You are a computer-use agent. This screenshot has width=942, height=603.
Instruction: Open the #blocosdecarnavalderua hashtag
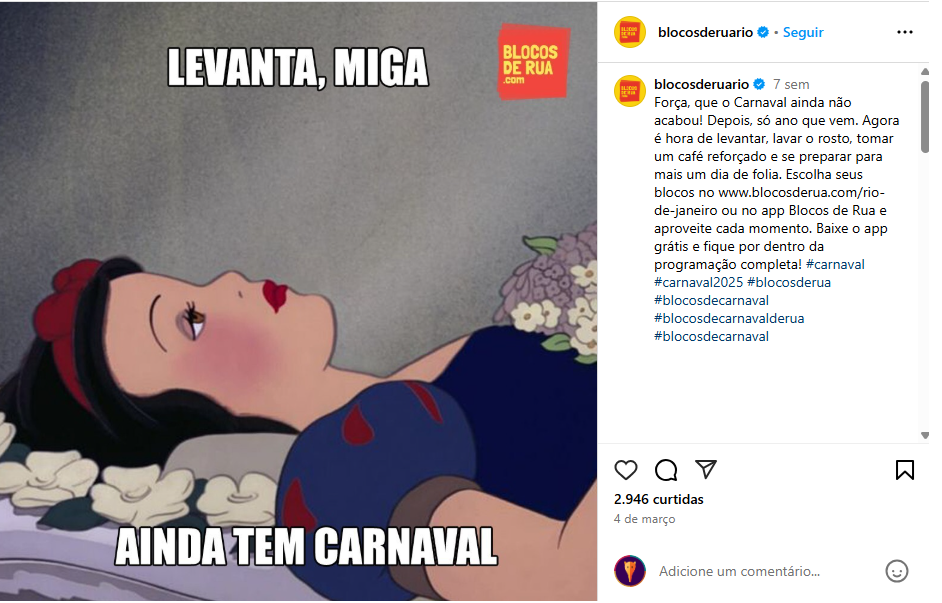coord(729,318)
